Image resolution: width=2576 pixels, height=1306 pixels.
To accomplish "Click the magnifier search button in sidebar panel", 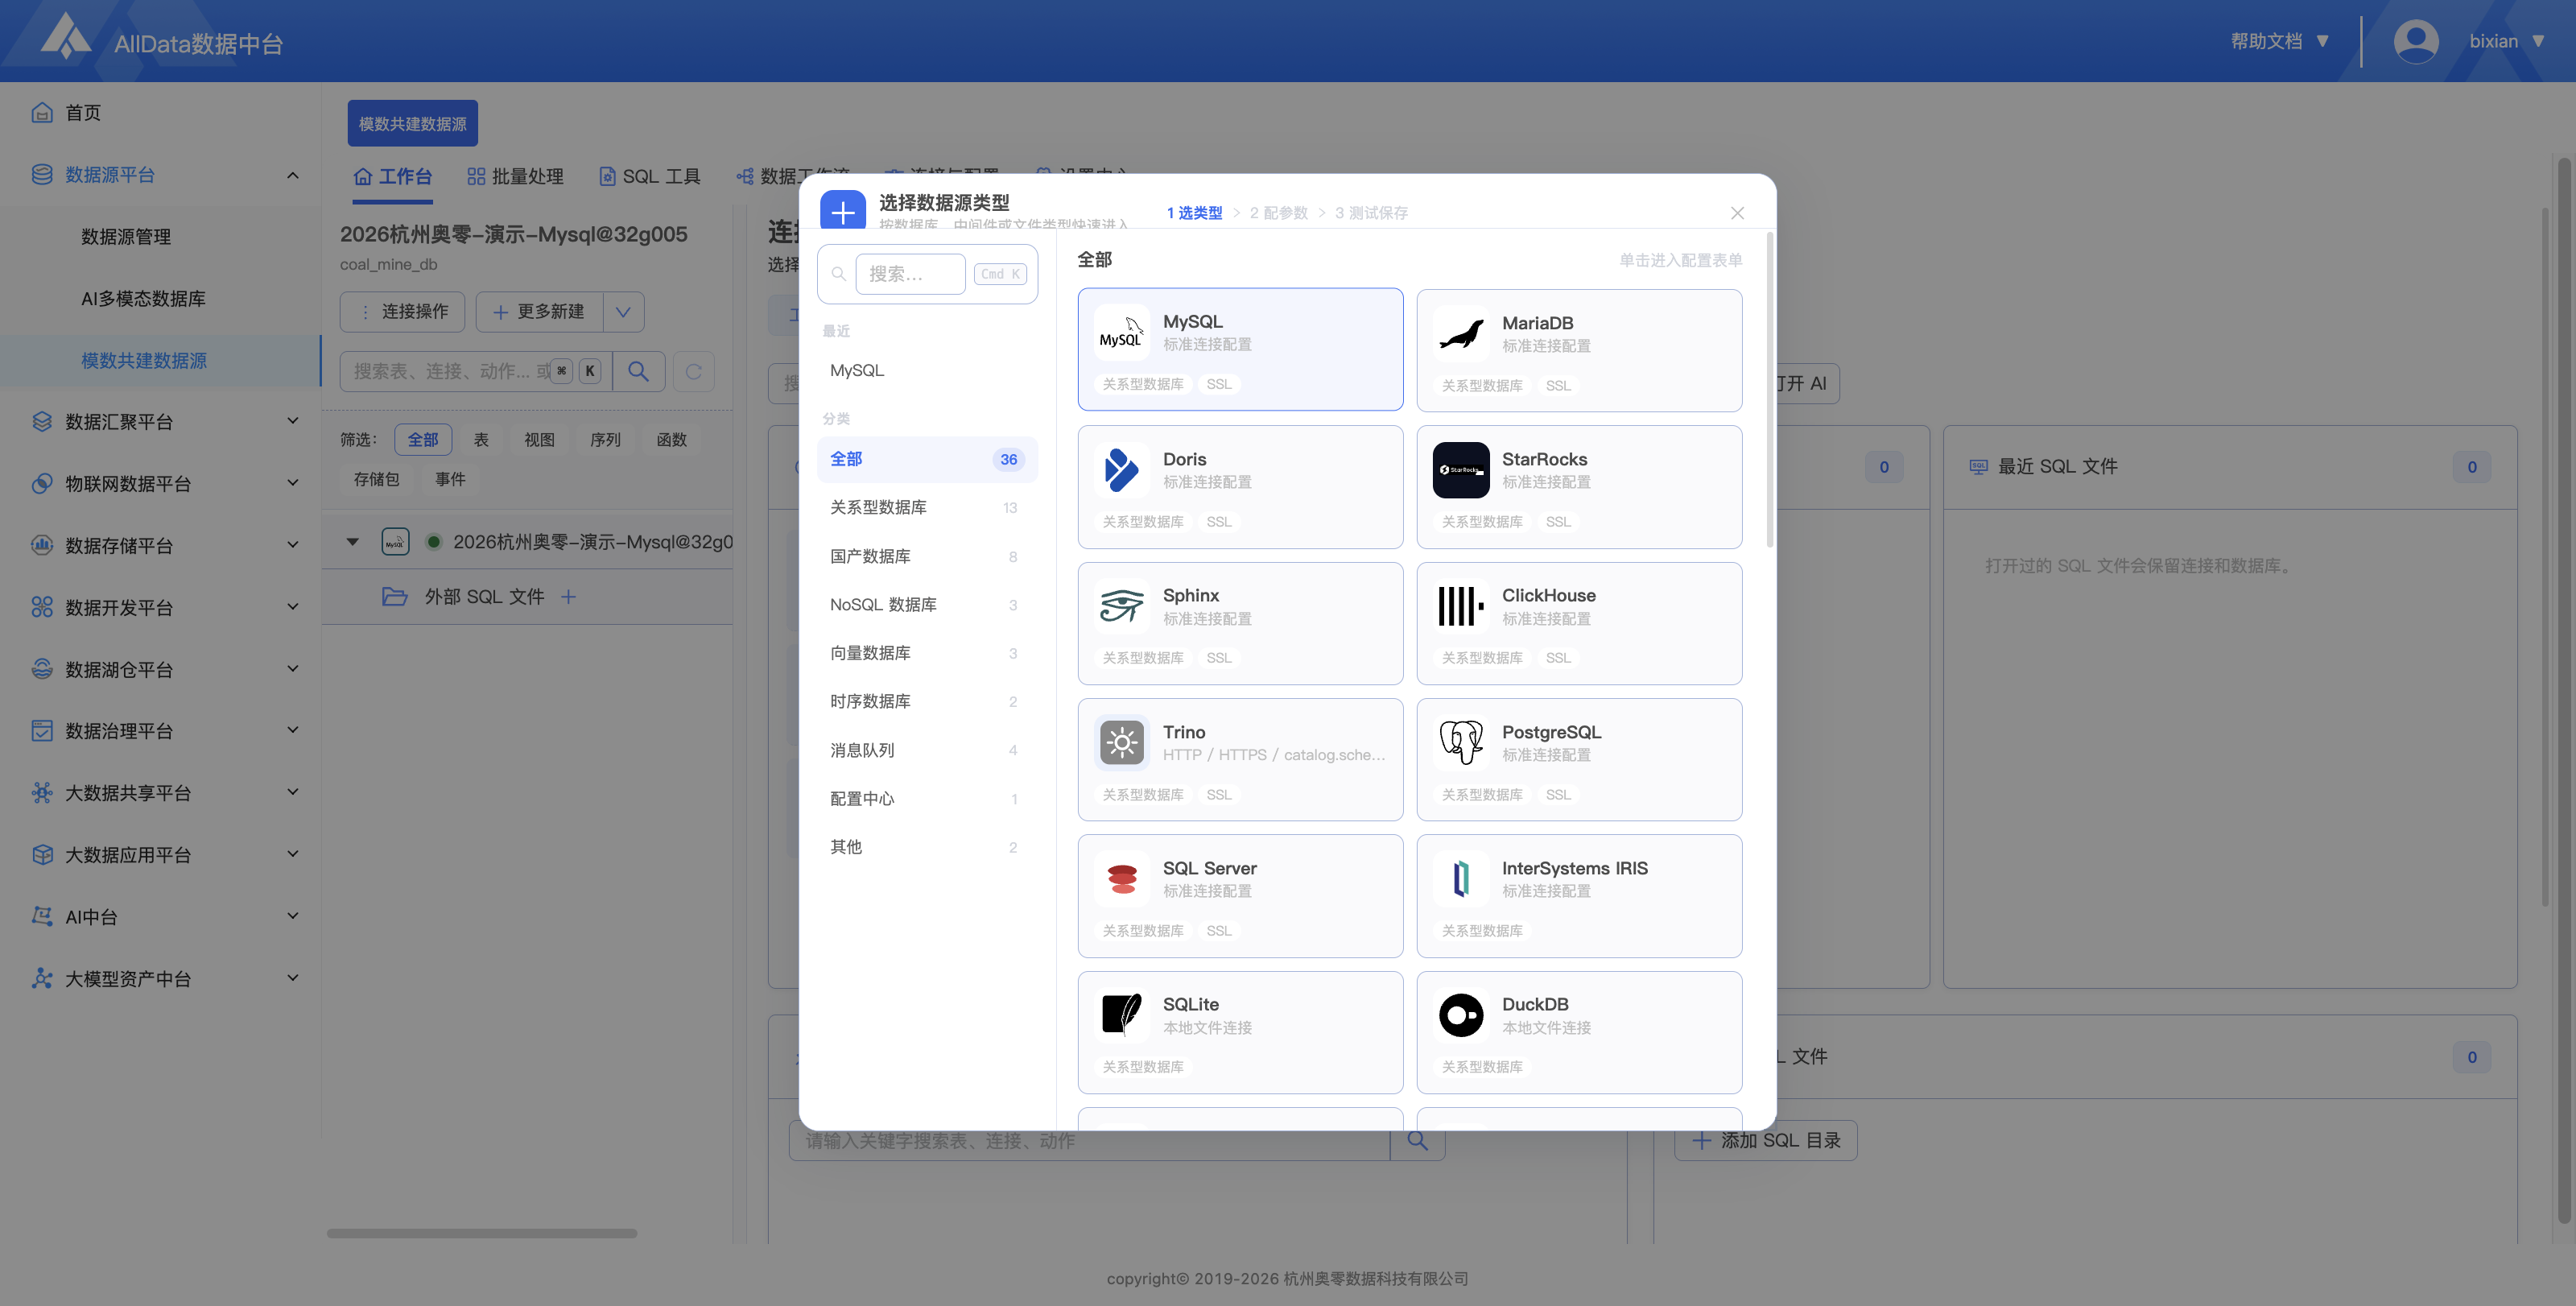I will (638, 372).
